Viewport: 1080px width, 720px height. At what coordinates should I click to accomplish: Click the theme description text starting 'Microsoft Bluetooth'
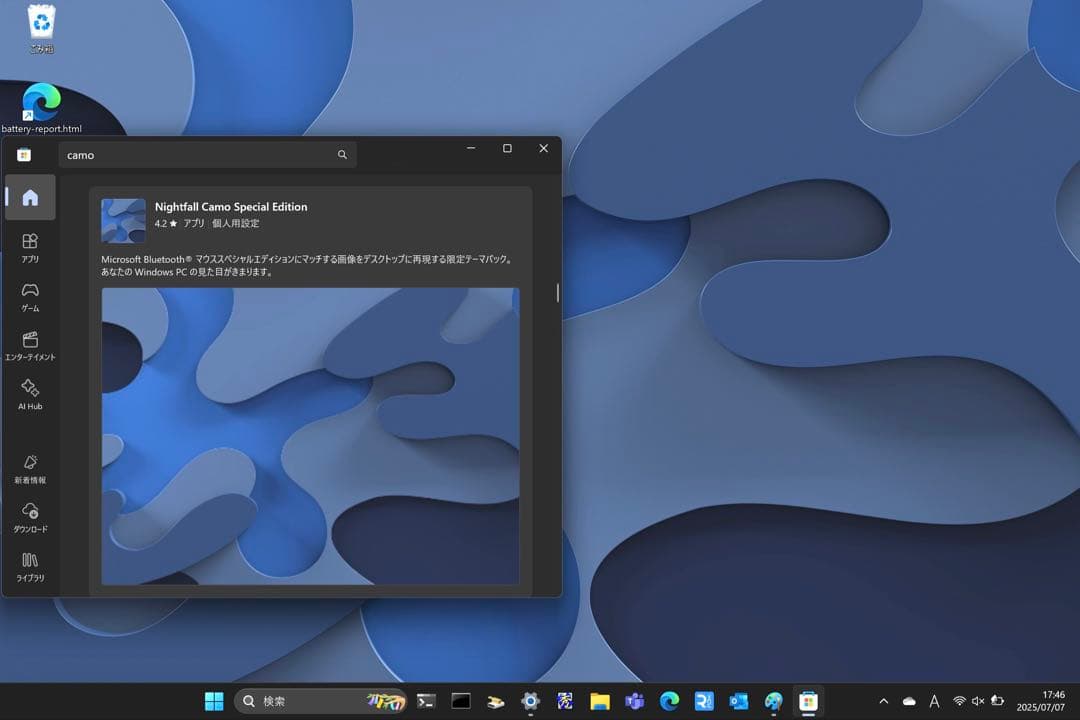click(307, 265)
